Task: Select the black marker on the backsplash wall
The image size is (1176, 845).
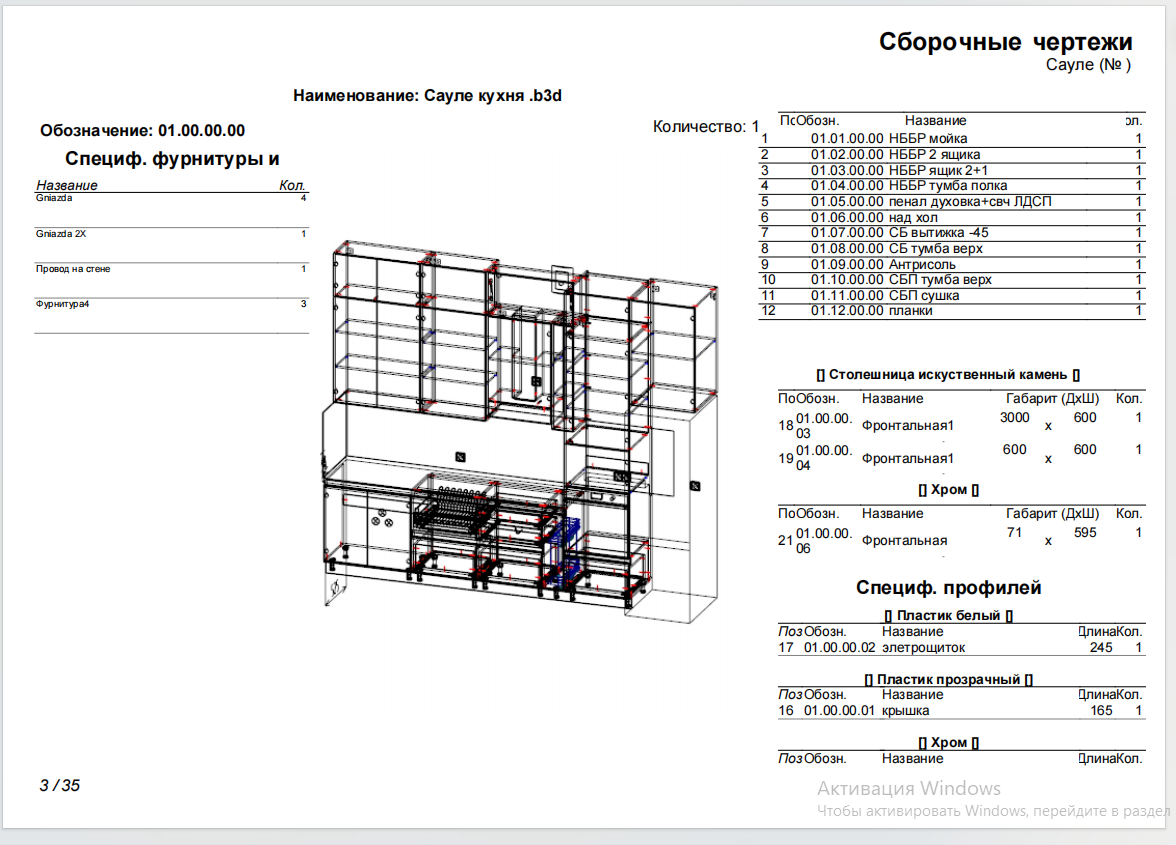Action: pyautogui.click(x=460, y=457)
